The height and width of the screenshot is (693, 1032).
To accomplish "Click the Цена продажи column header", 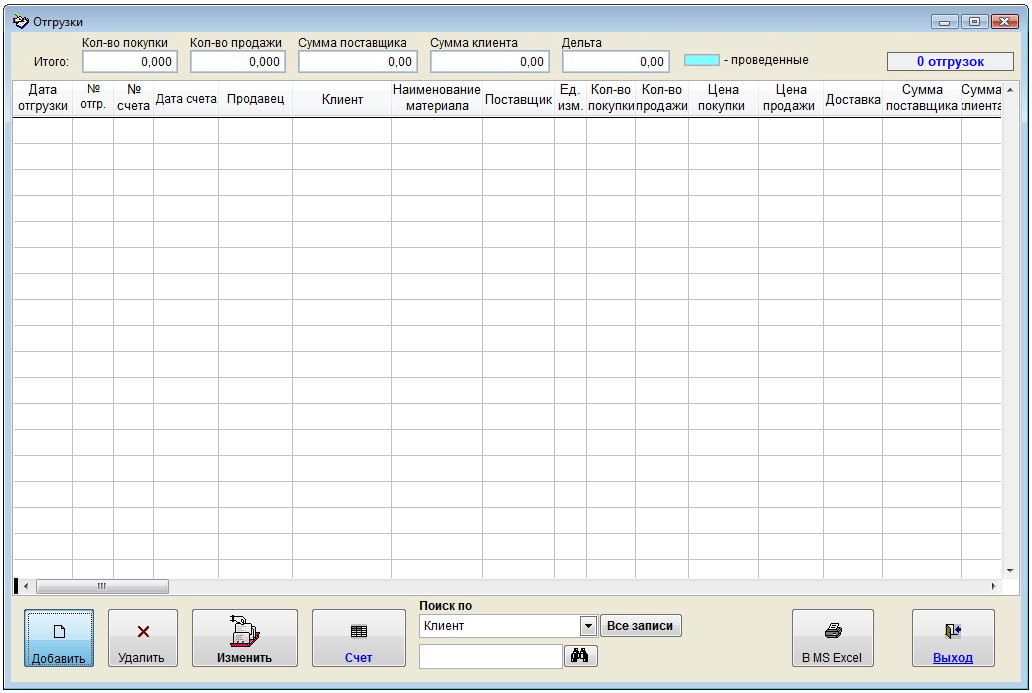I will point(790,98).
